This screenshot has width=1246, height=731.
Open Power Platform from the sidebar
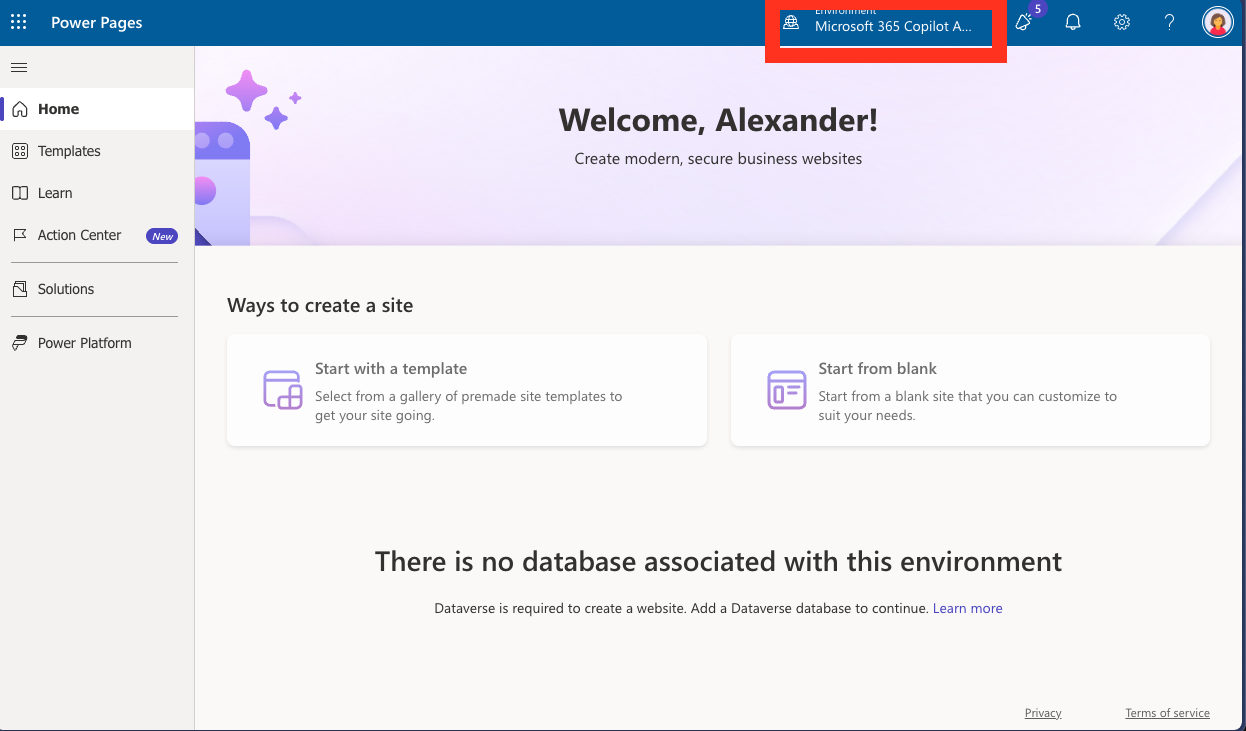pyautogui.click(x=84, y=343)
